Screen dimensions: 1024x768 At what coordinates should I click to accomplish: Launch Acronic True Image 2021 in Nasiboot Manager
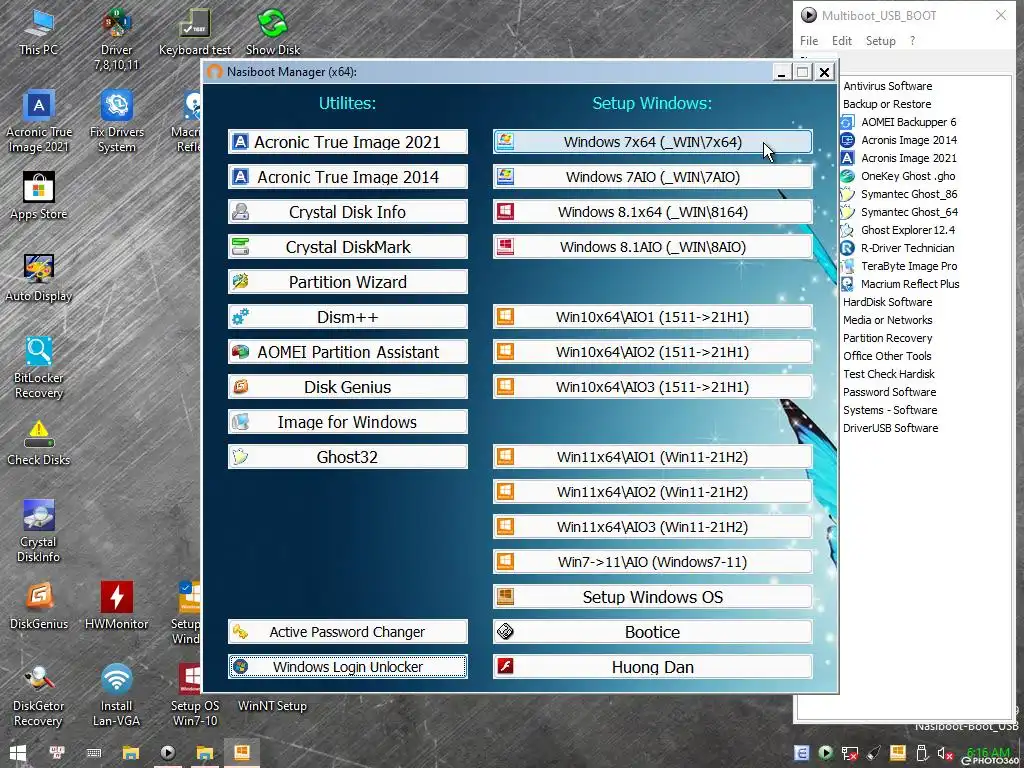point(347,142)
